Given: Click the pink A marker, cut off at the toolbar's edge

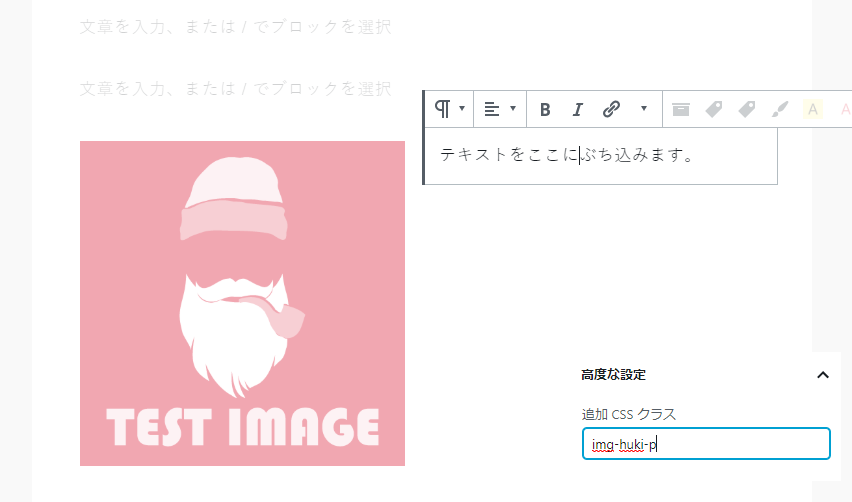Looking at the screenshot, I should coord(845,109).
